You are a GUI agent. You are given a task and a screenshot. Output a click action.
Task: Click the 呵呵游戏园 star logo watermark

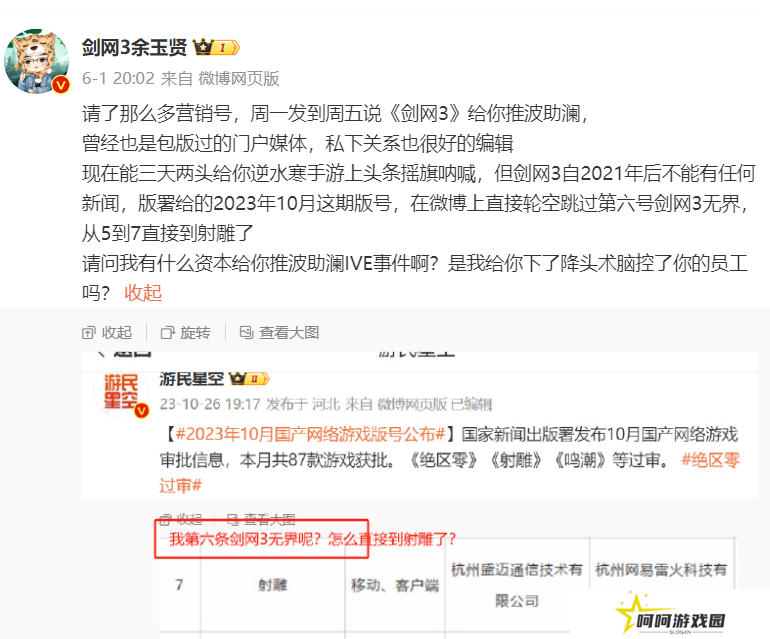pyautogui.click(x=671, y=614)
